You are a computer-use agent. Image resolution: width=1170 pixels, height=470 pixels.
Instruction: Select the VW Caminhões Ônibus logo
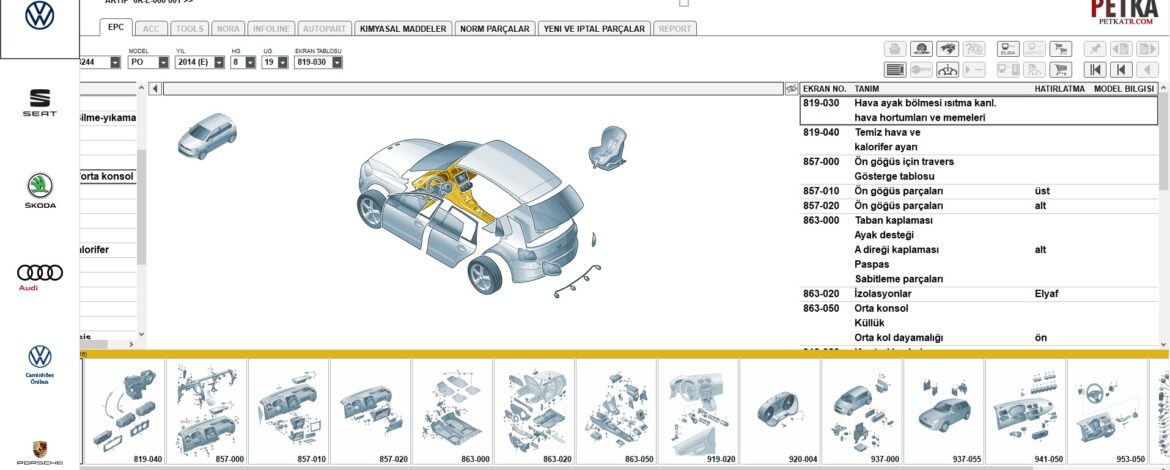click(x=40, y=365)
